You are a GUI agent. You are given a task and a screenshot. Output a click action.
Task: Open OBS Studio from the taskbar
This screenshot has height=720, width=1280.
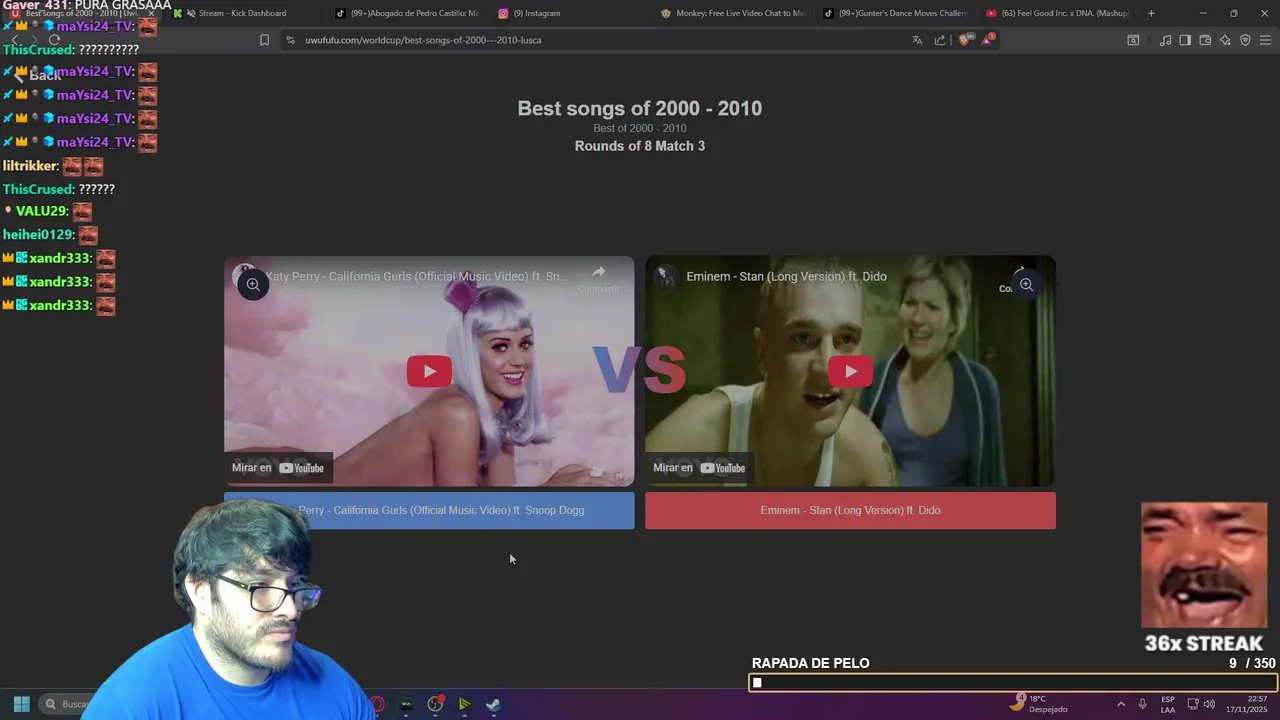[x=435, y=704]
